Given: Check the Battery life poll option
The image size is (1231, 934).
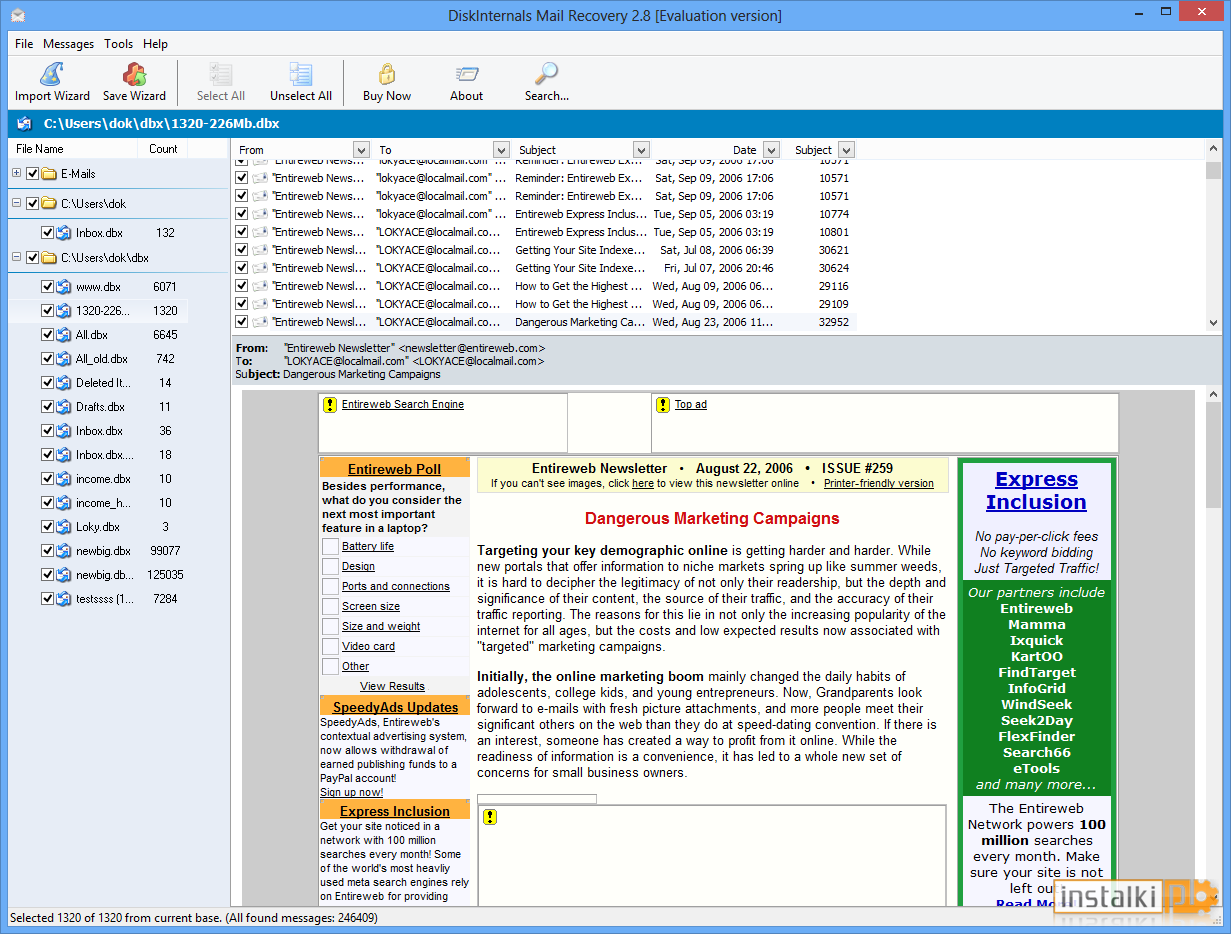Looking at the screenshot, I should [330, 546].
